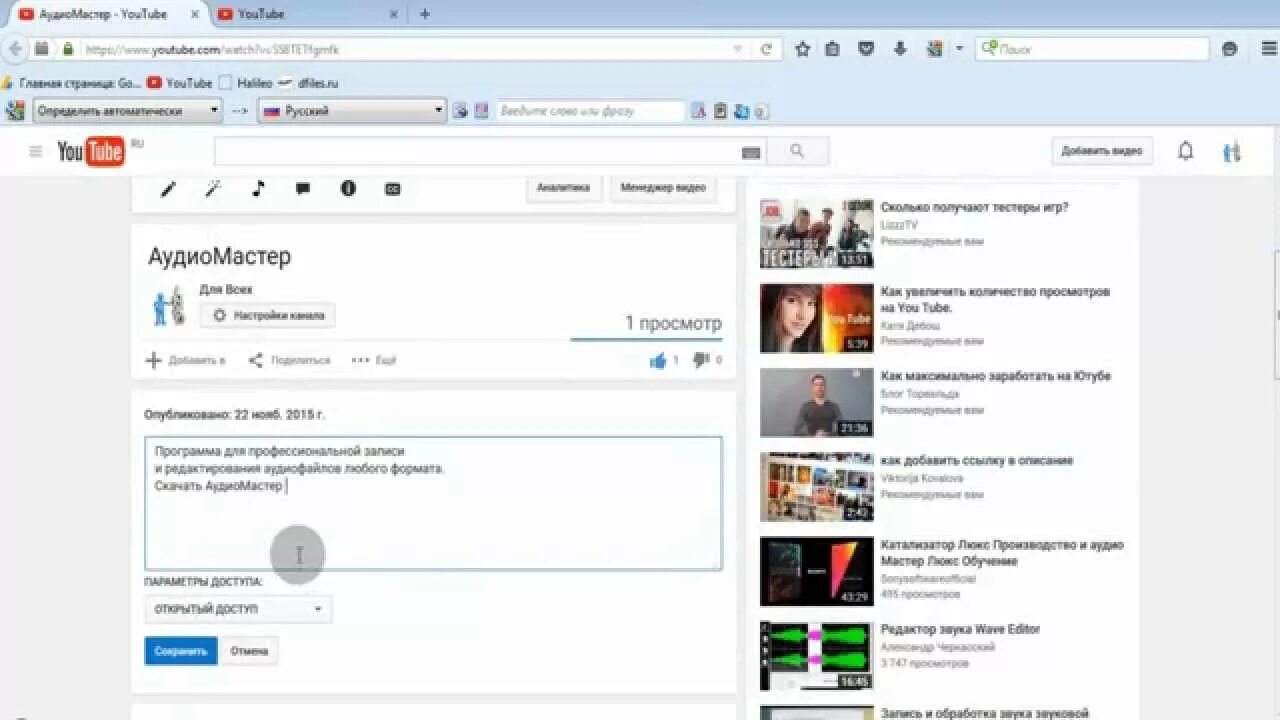Open the account avatar menu
Image resolution: width=1280 pixels, height=720 pixels.
(x=1232, y=152)
